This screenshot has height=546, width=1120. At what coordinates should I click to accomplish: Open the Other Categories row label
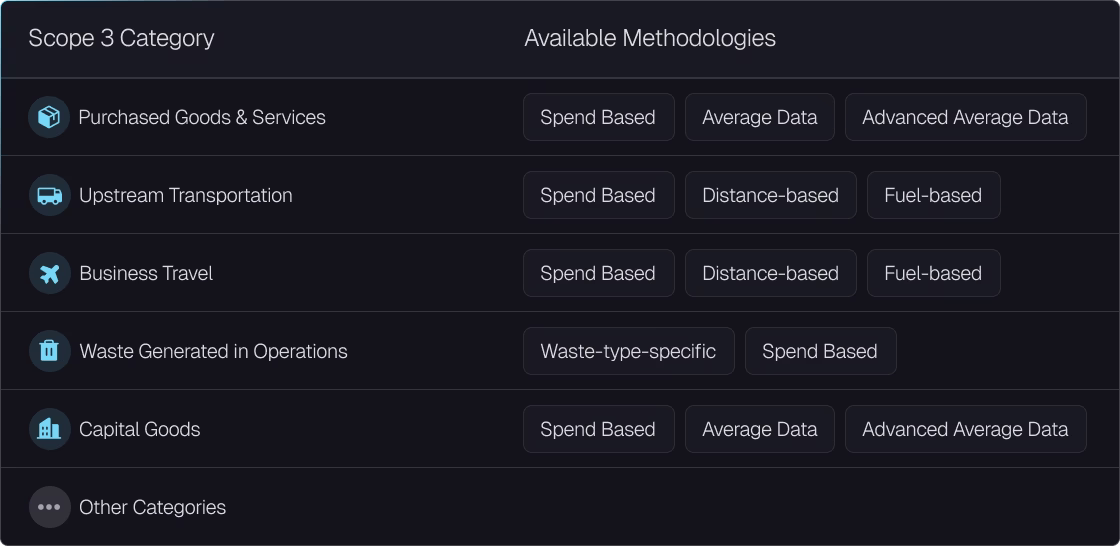click(x=153, y=507)
